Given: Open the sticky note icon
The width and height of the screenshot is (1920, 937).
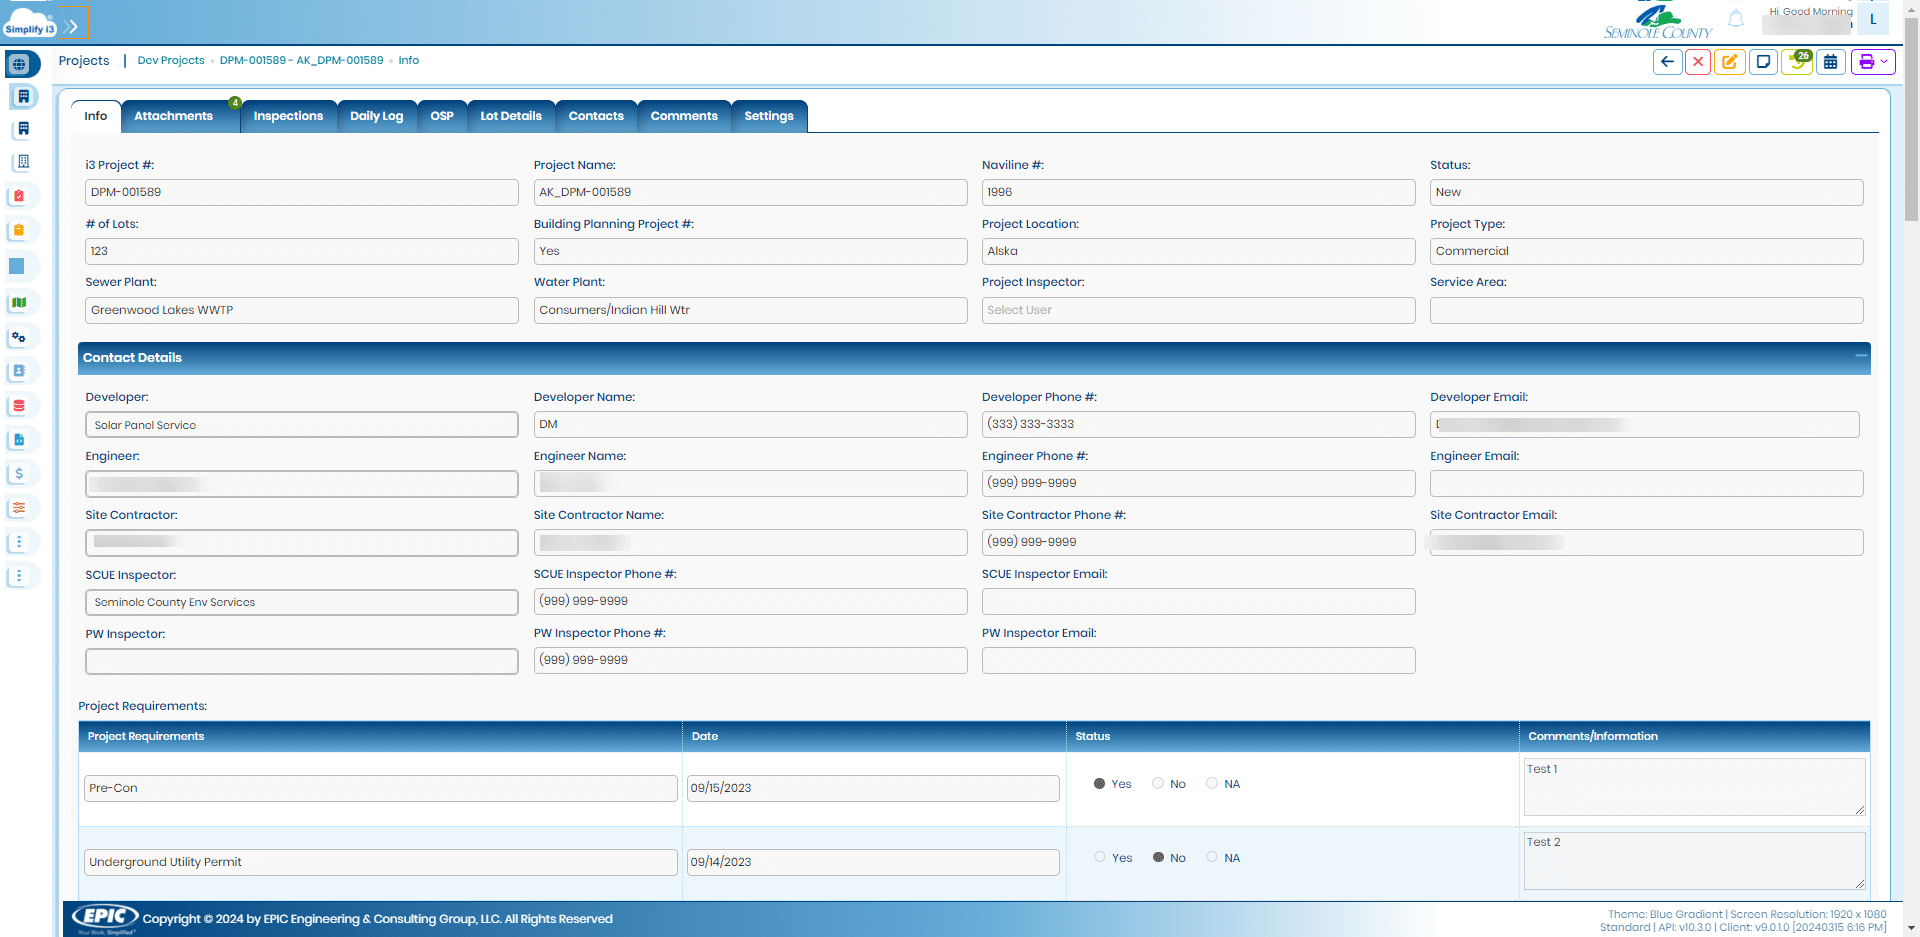Looking at the screenshot, I should coord(1763,62).
